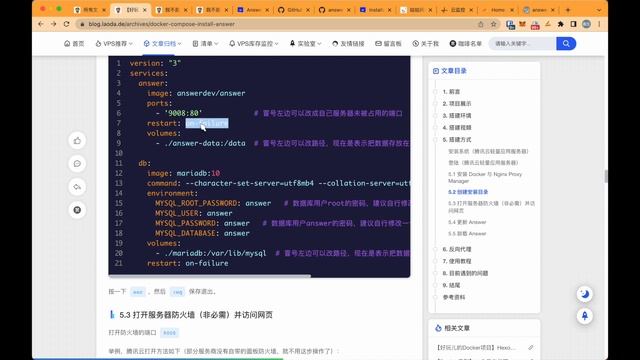Click the dark round floating sidebar button
The width and height of the screenshot is (640, 360).
click(77, 210)
